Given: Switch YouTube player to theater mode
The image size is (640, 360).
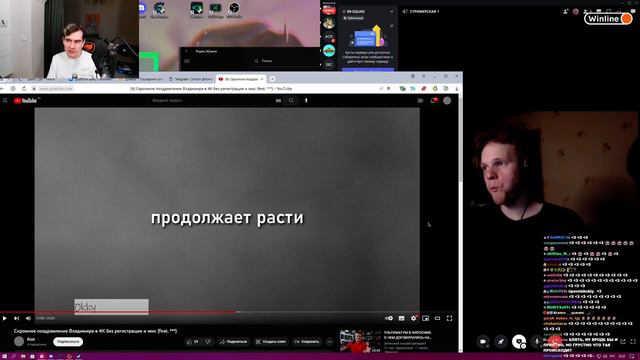Looking at the screenshot, I should 438,318.
